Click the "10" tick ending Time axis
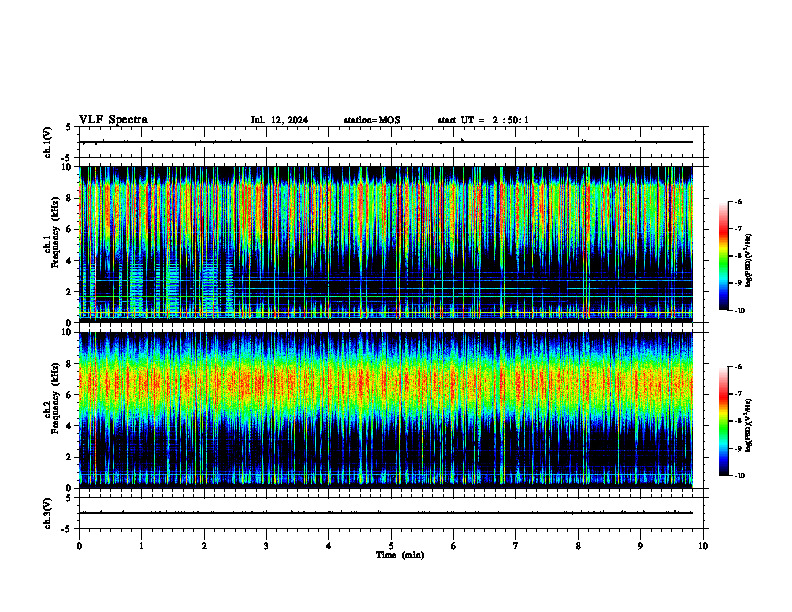The width and height of the screenshot is (792, 612). [703, 546]
